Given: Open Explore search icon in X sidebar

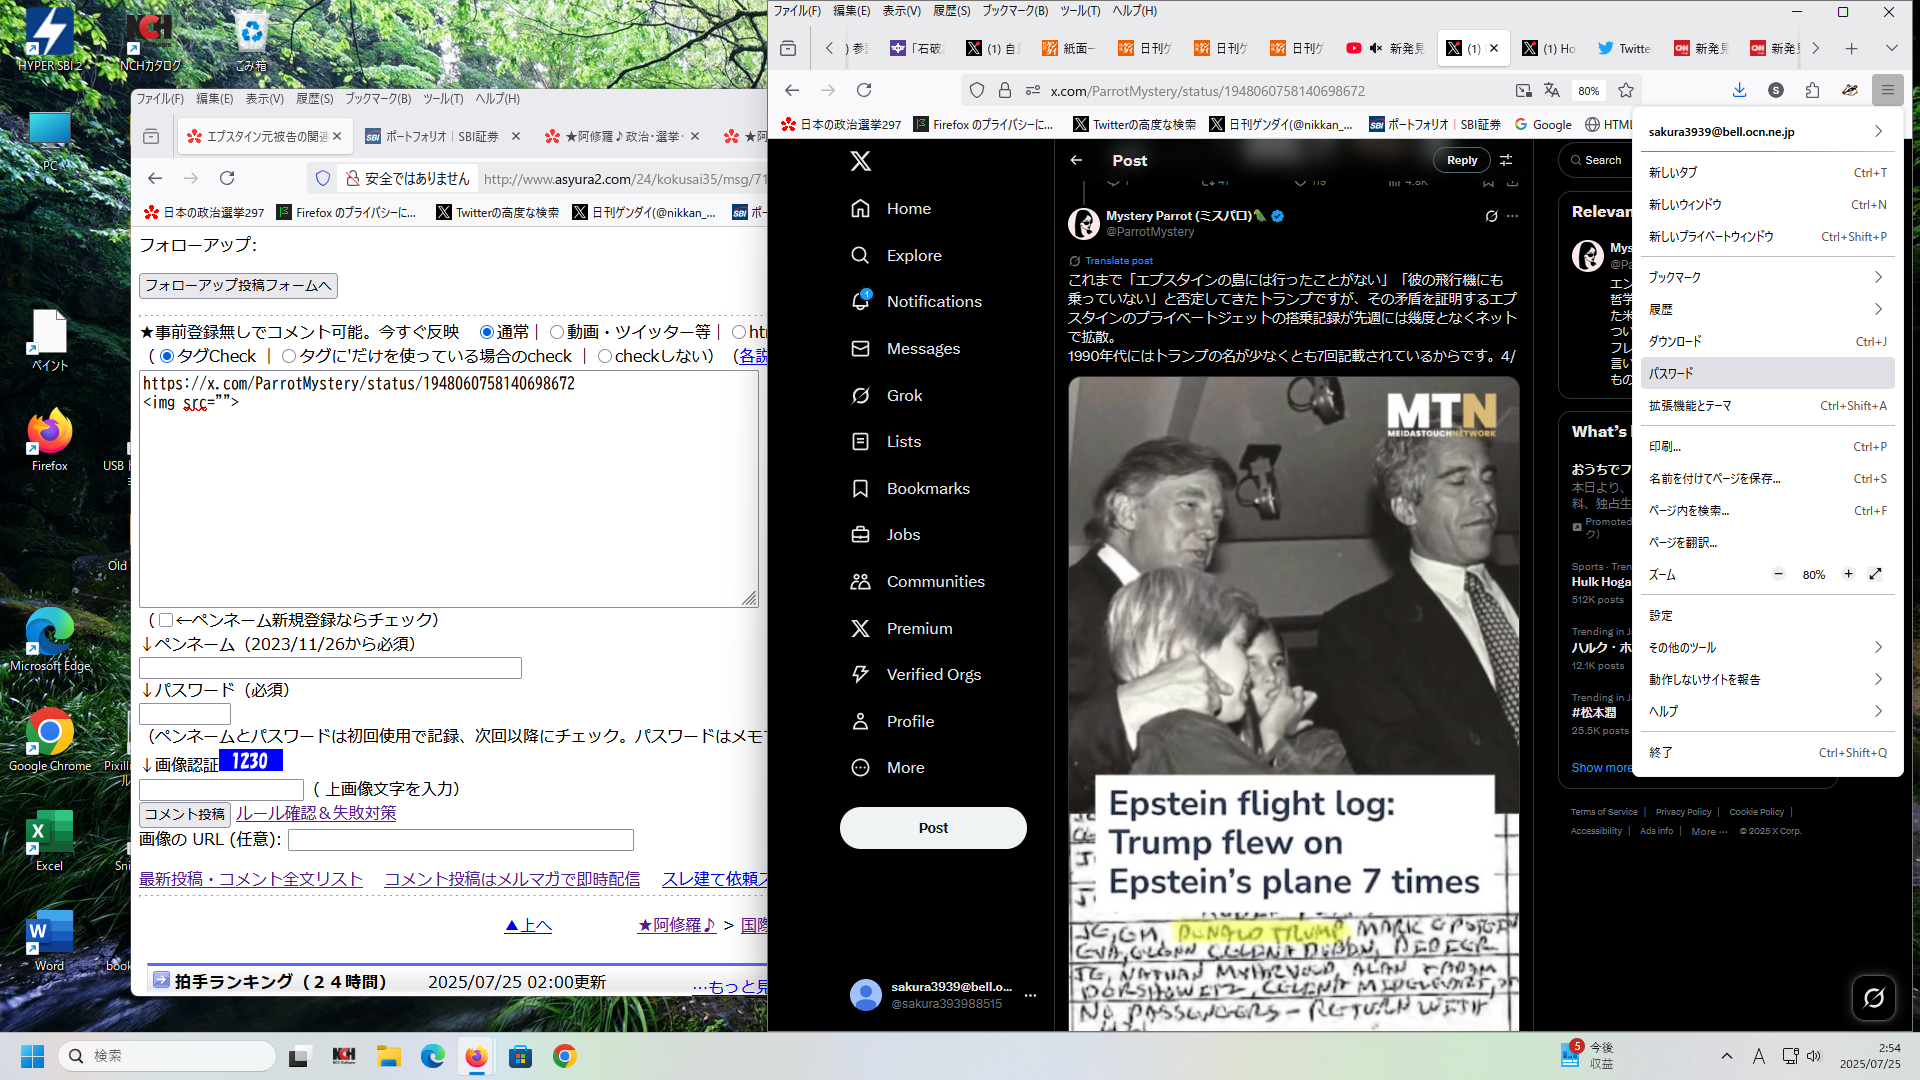Looking at the screenshot, I should 860,255.
